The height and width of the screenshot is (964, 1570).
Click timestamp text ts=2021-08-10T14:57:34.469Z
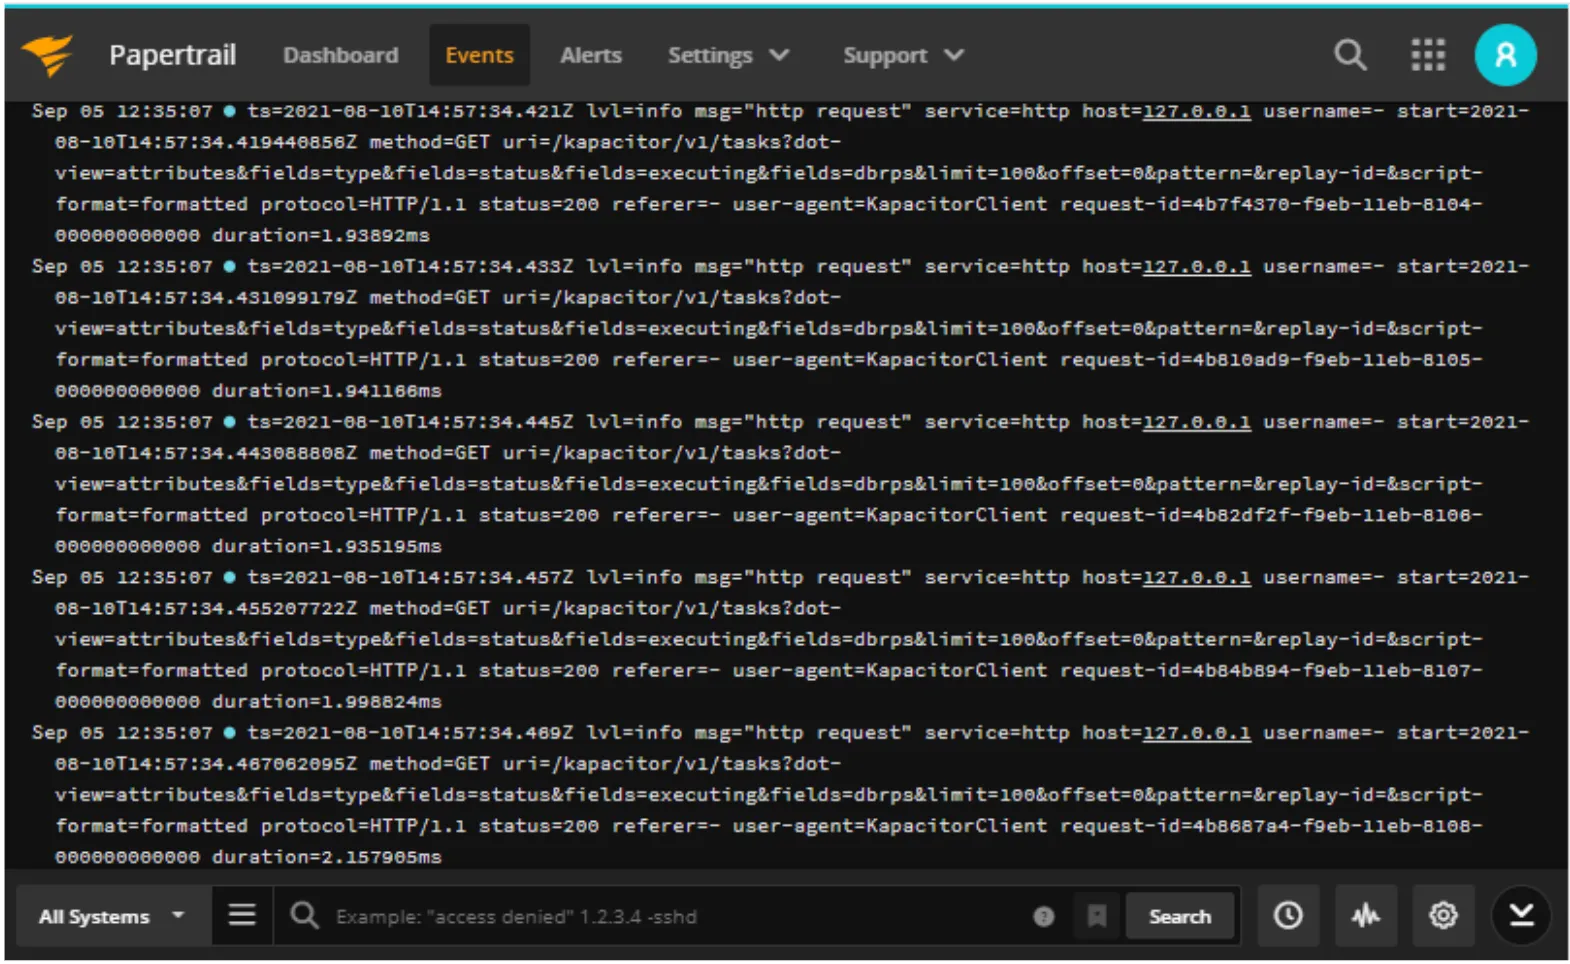[410, 733]
